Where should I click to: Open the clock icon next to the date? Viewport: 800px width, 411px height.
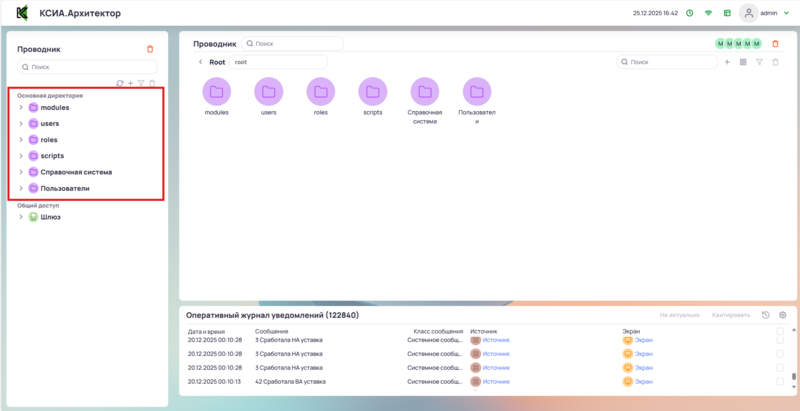pos(689,14)
